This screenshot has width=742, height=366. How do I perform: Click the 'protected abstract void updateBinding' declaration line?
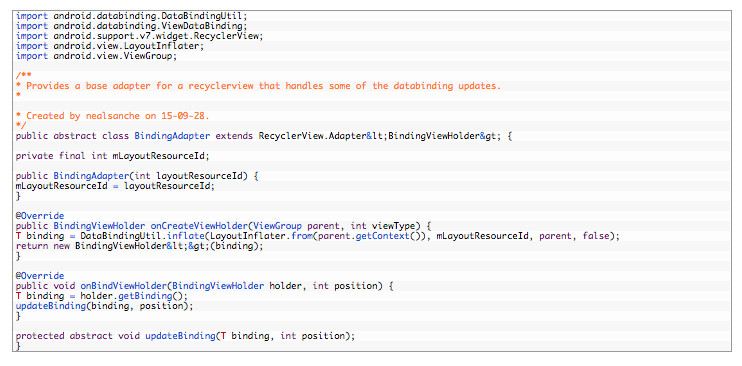pyautogui.click(x=186, y=336)
